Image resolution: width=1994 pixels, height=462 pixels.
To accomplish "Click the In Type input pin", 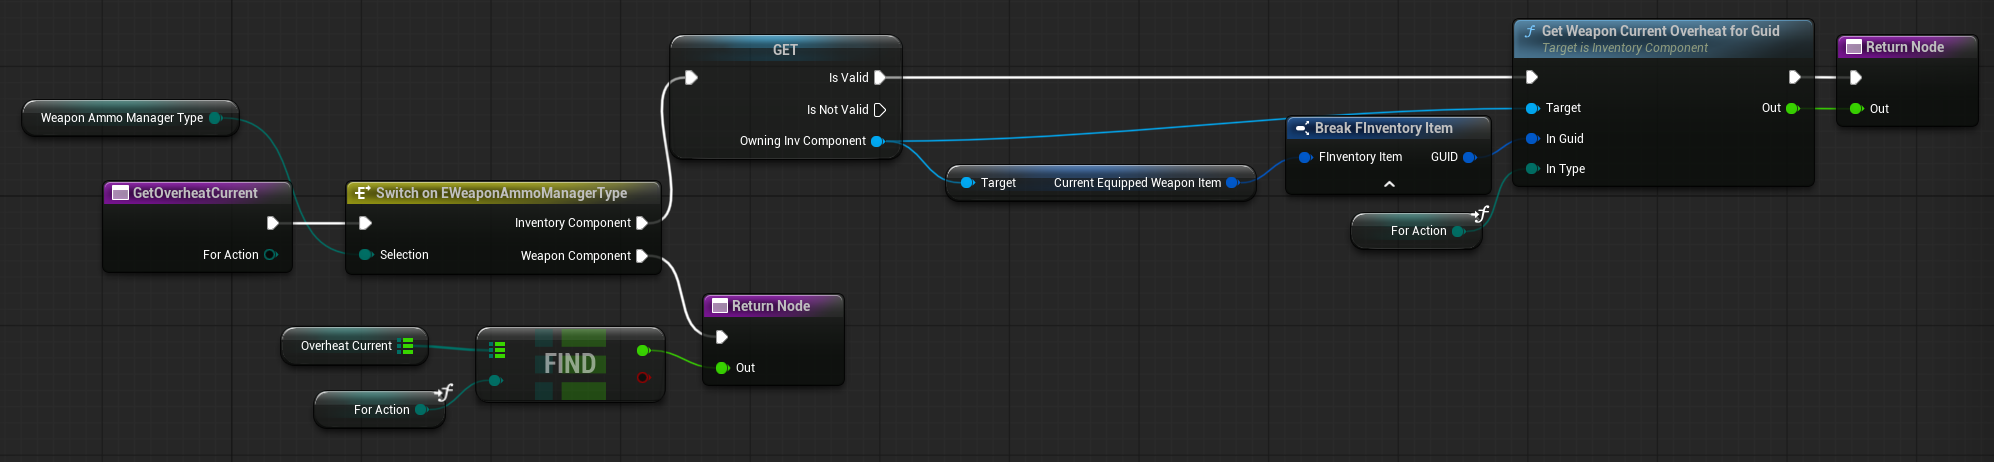I will [x=1532, y=169].
